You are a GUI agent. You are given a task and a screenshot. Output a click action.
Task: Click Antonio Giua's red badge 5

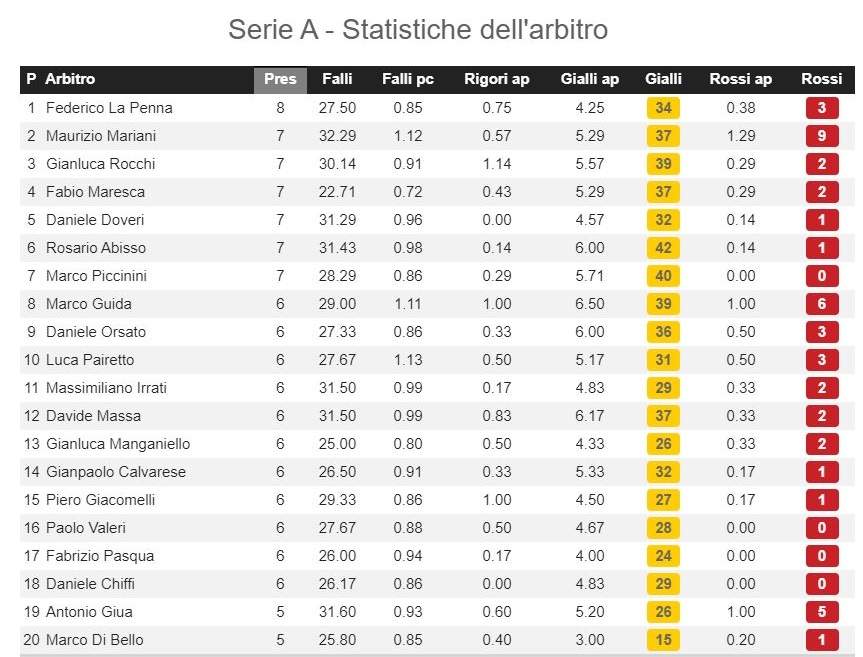pyautogui.click(x=822, y=612)
